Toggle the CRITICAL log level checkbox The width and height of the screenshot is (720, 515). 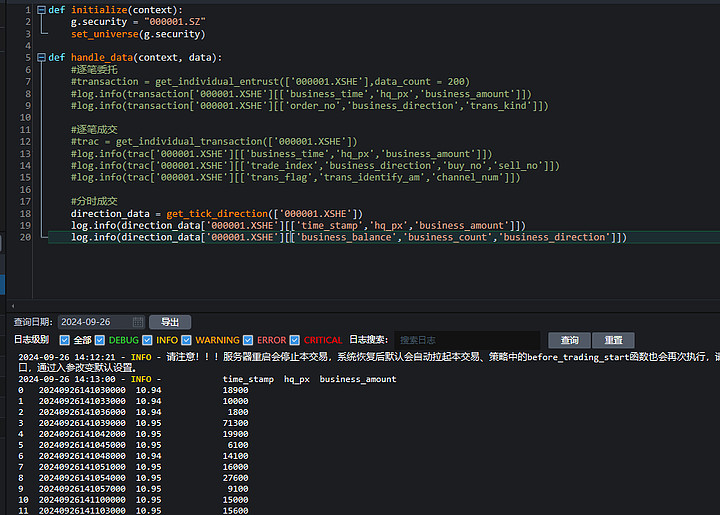point(294,341)
